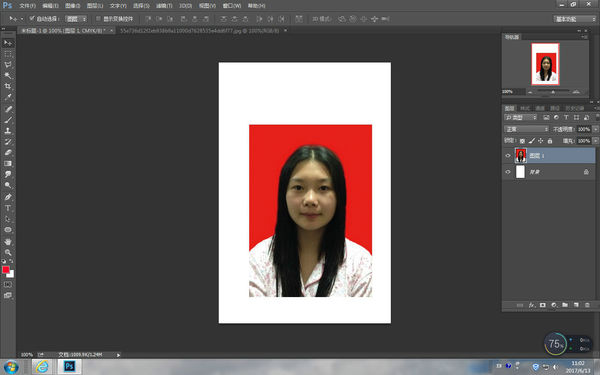The height and width of the screenshot is (375, 600).
Task: Add a layer mask
Action: pyautogui.click(x=543, y=305)
